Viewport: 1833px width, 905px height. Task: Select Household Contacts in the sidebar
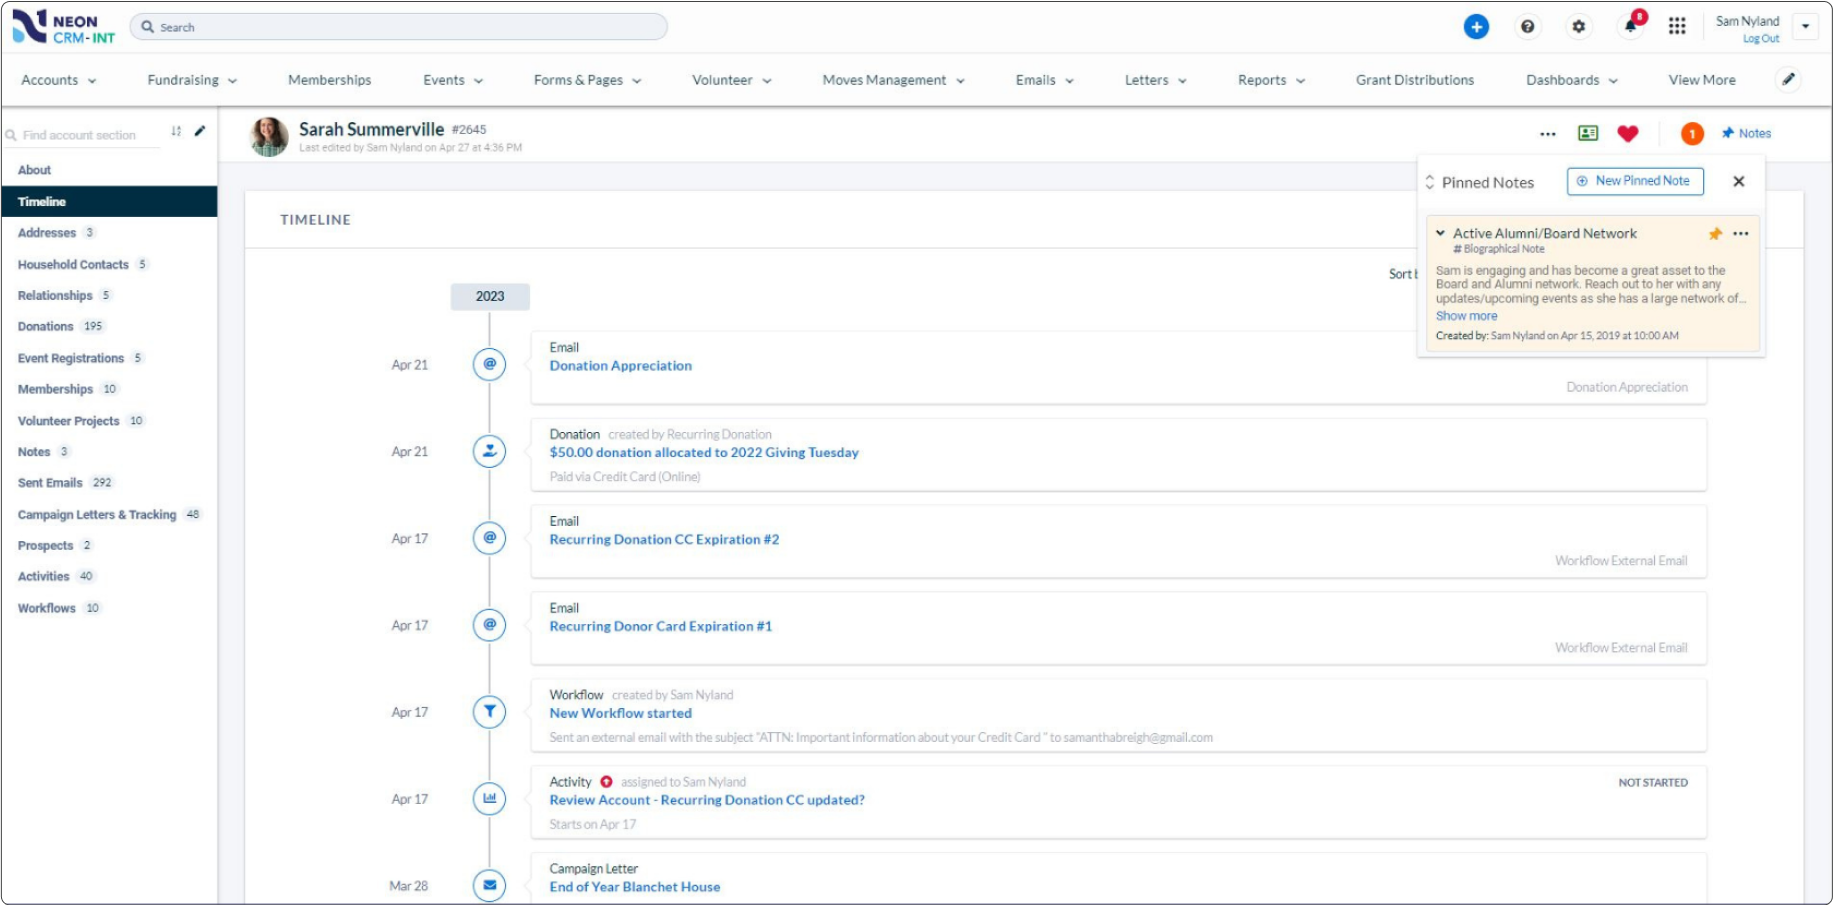(x=73, y=265)
